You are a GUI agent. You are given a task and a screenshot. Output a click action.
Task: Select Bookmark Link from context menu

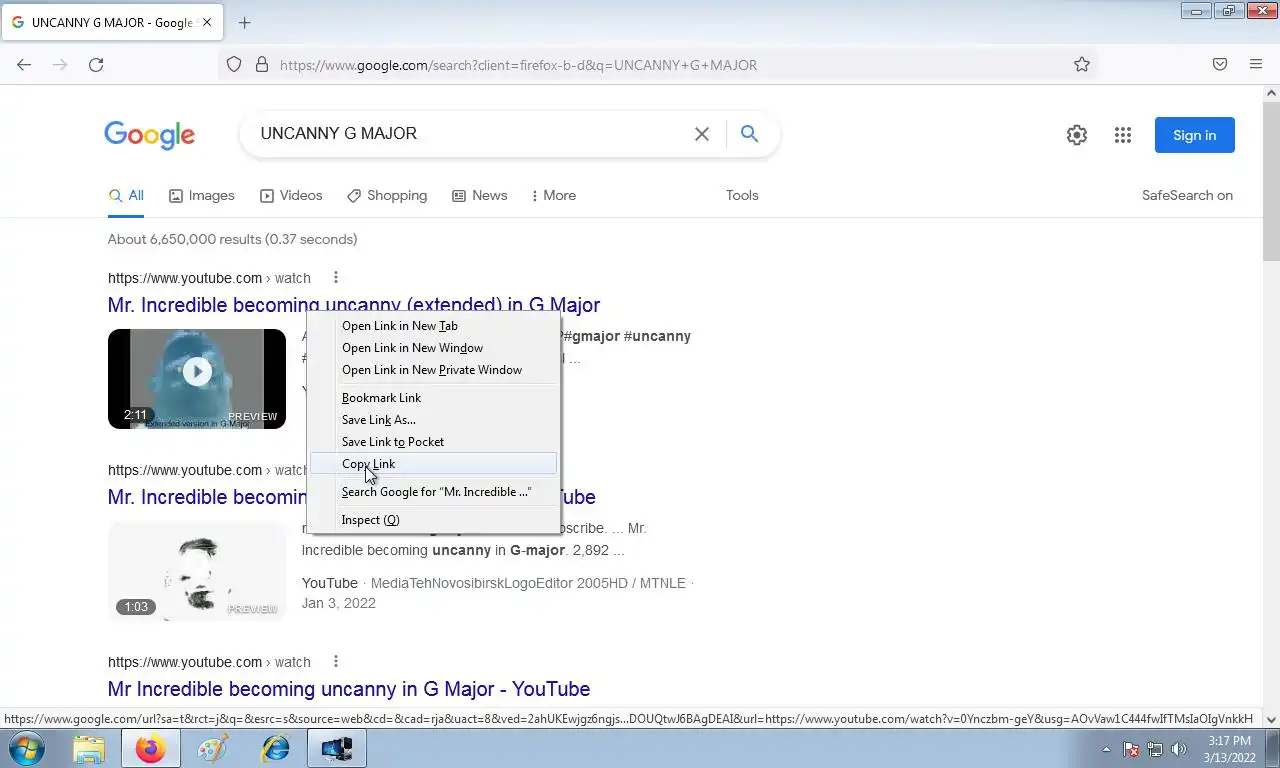click(433, 398)
